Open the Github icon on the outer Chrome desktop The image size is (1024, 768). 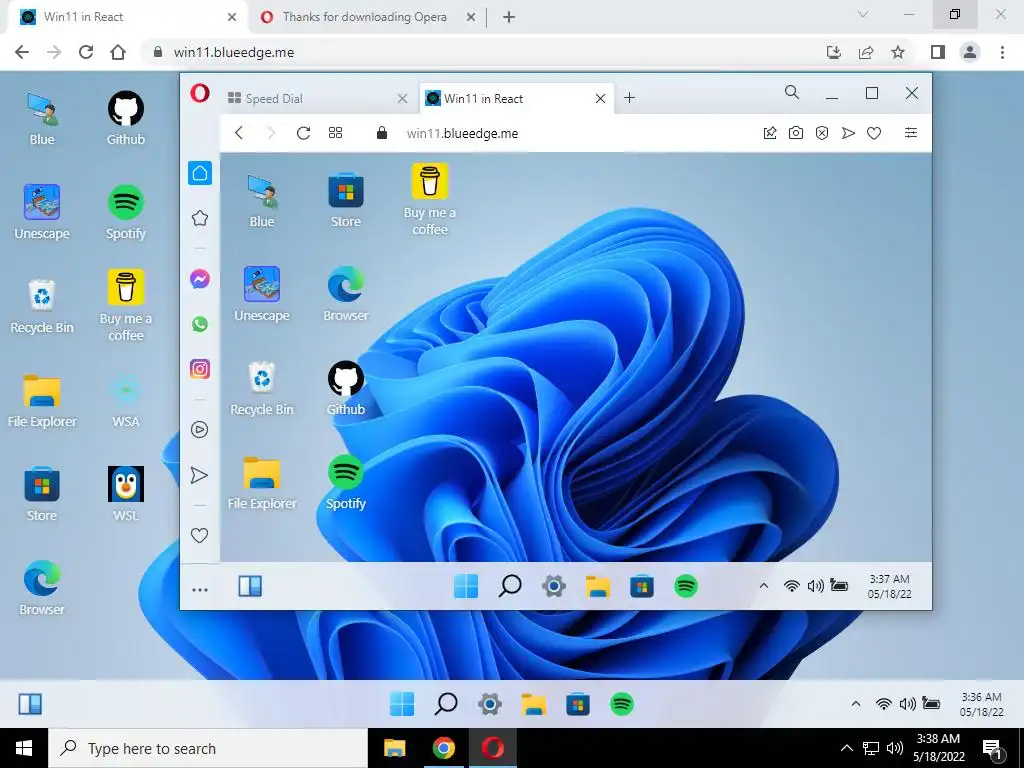pyautogui.click(x=125, y=118)
